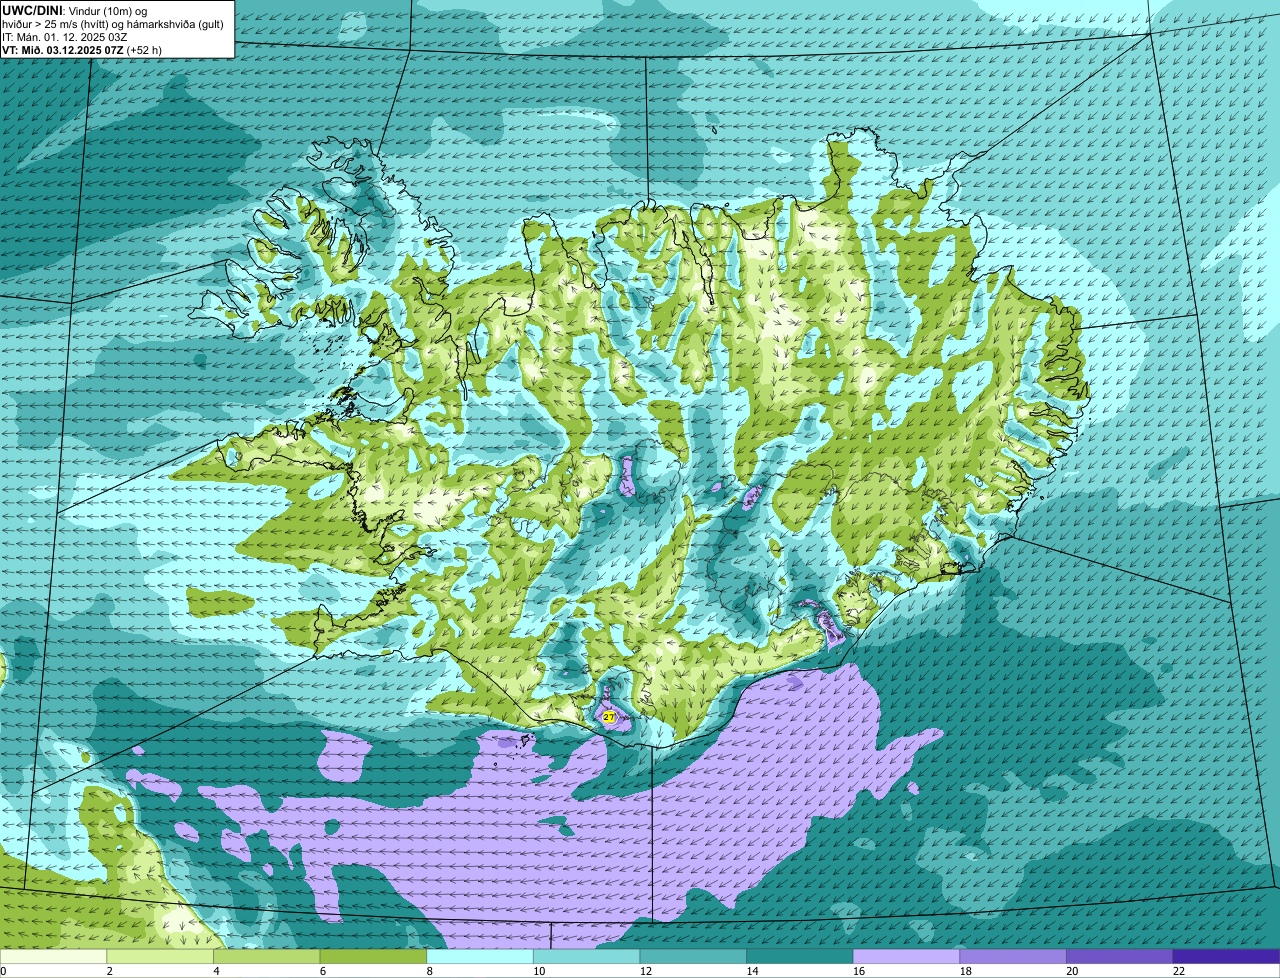This screenshot has height=978, width=1280.
Task: Click the "14" label on the color scale
Action: (752, 971)
